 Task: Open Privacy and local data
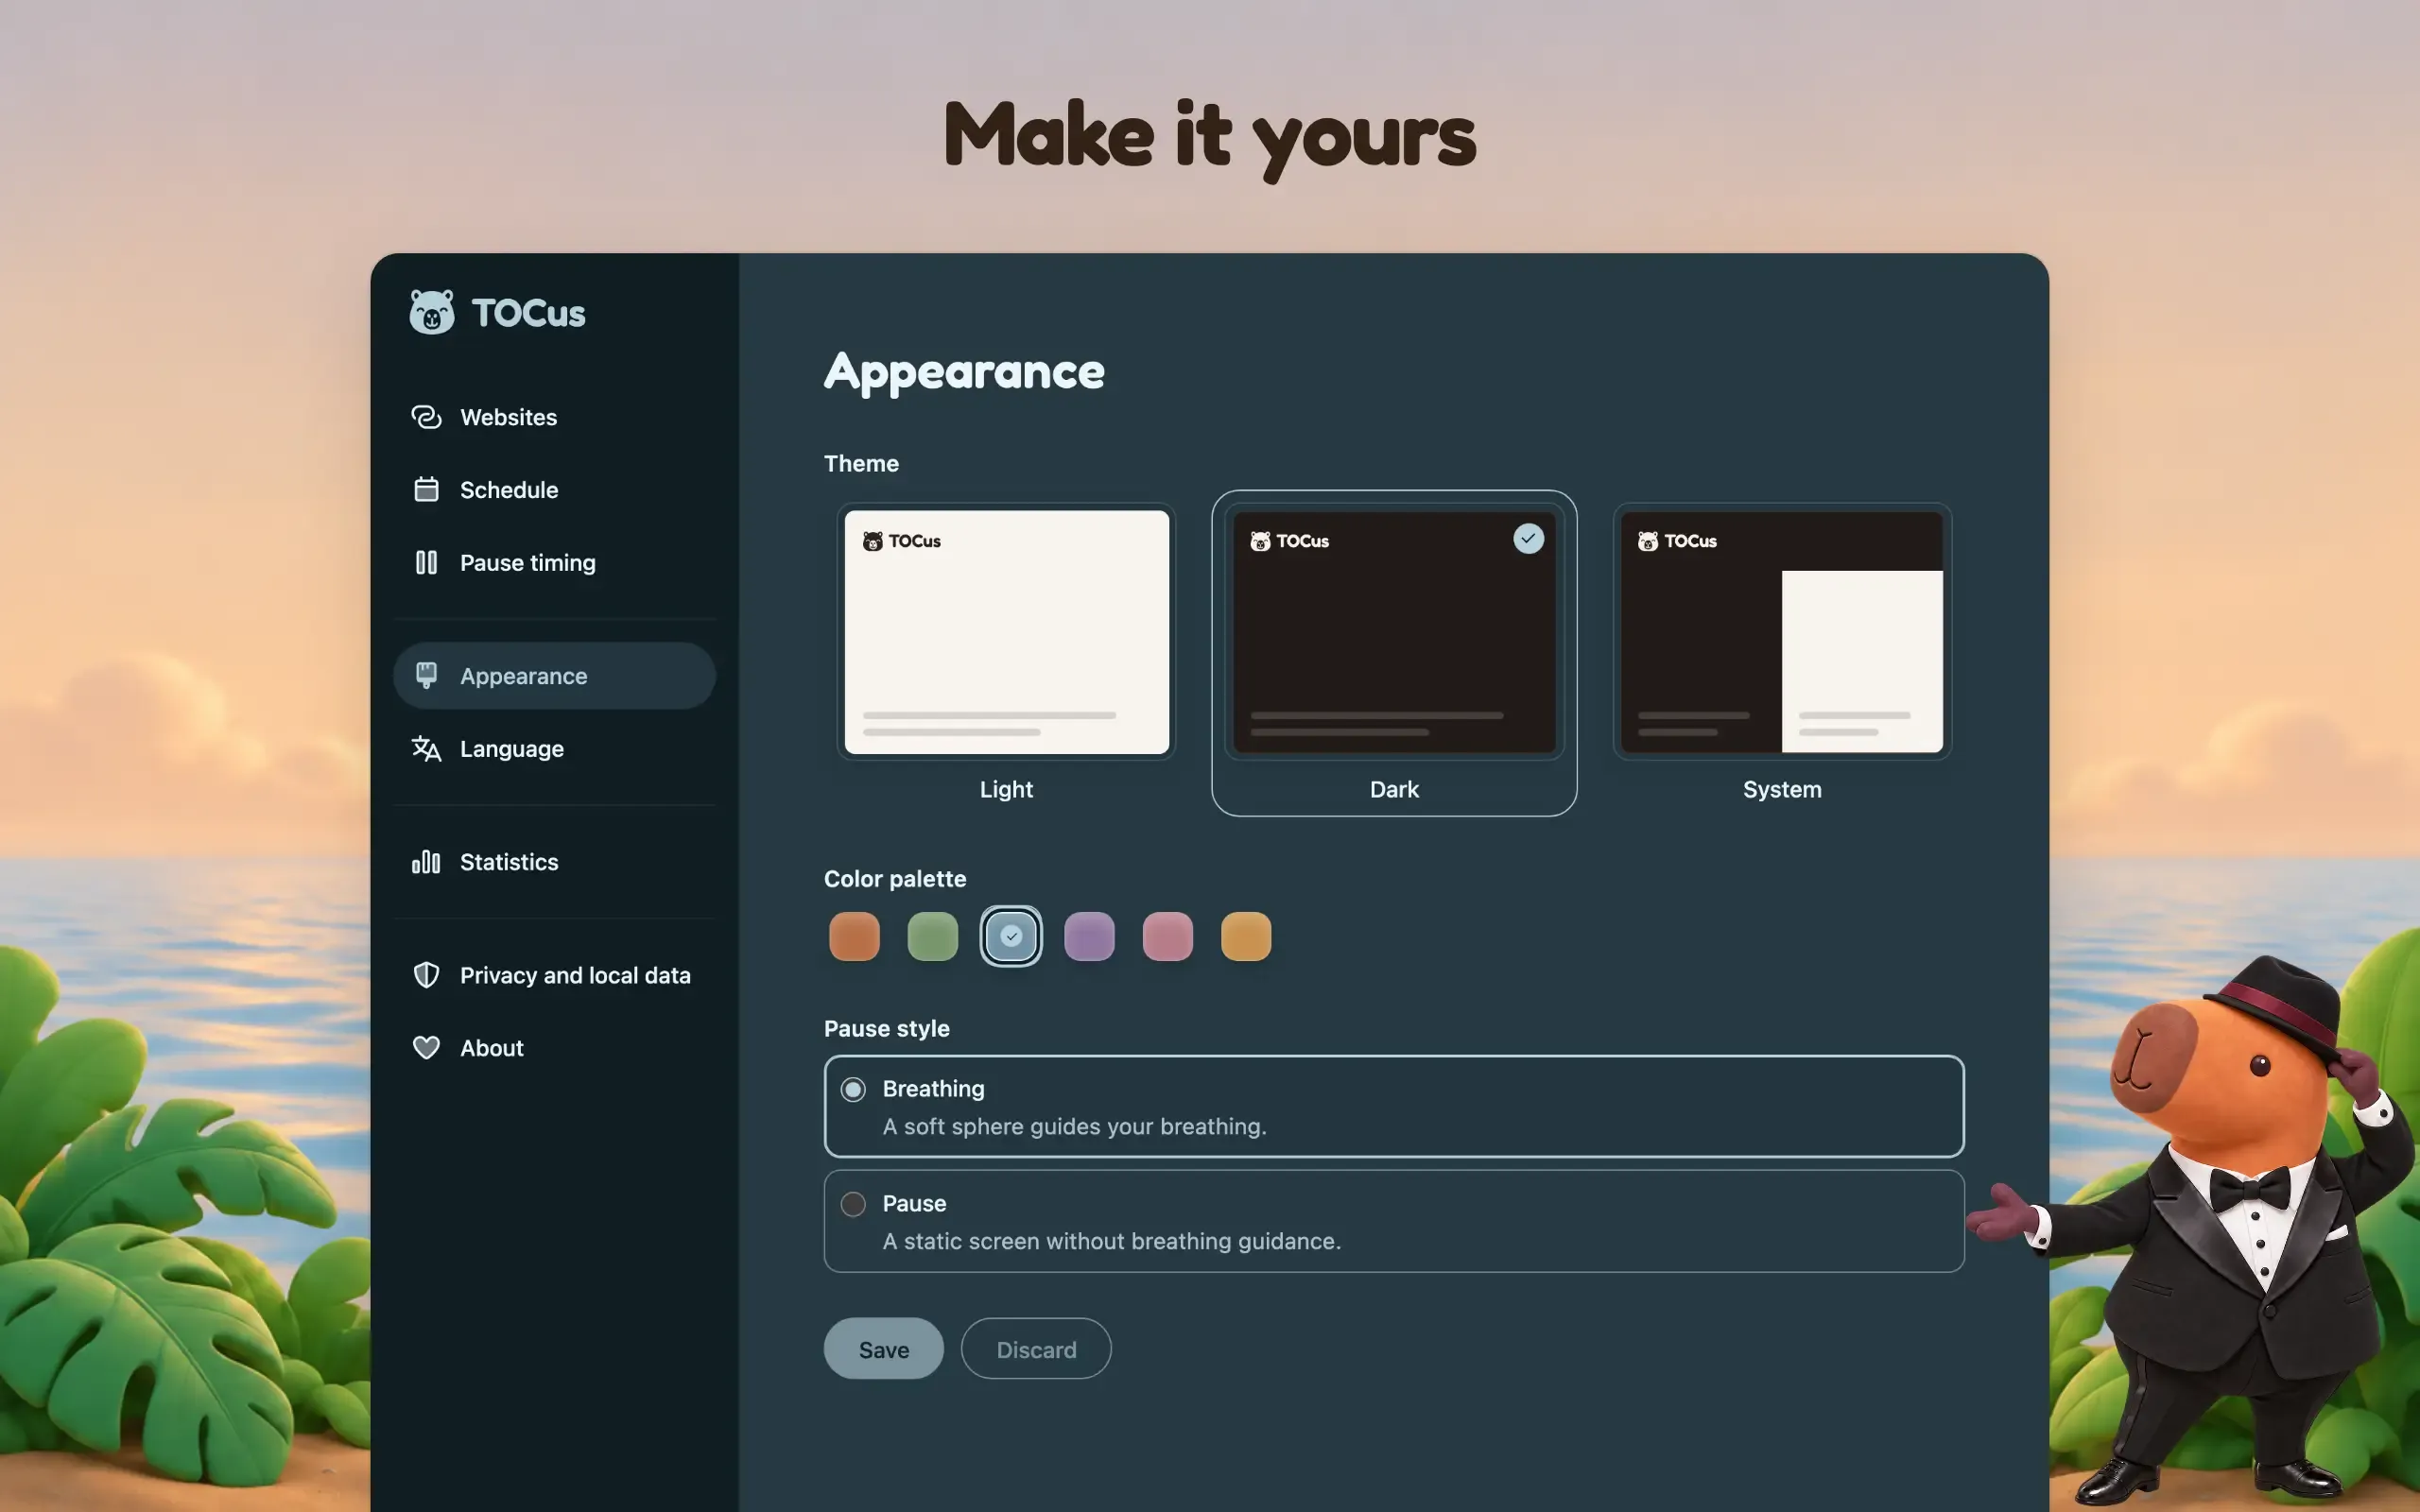575,974
